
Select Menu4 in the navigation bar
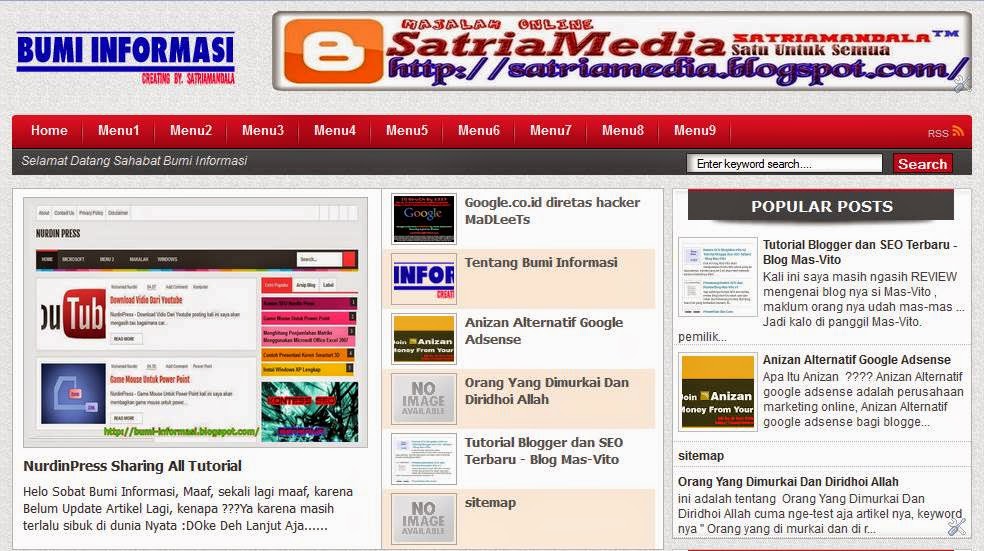pos(334,131)
